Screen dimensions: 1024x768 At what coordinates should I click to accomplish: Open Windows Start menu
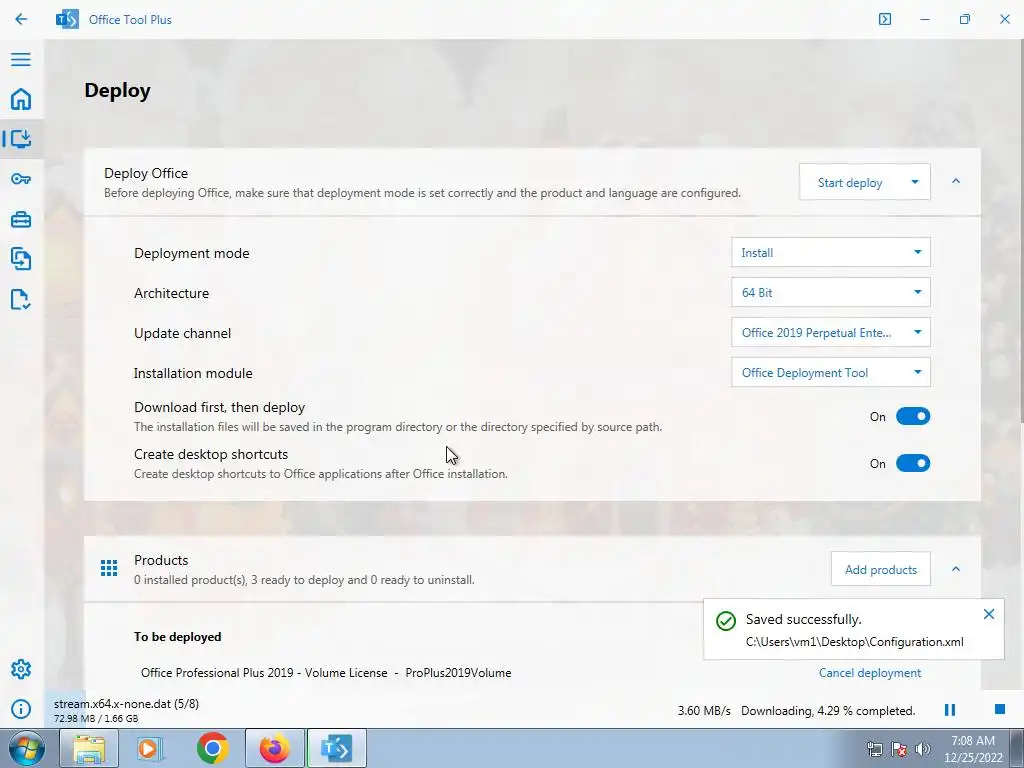click(x=26, y=748)
